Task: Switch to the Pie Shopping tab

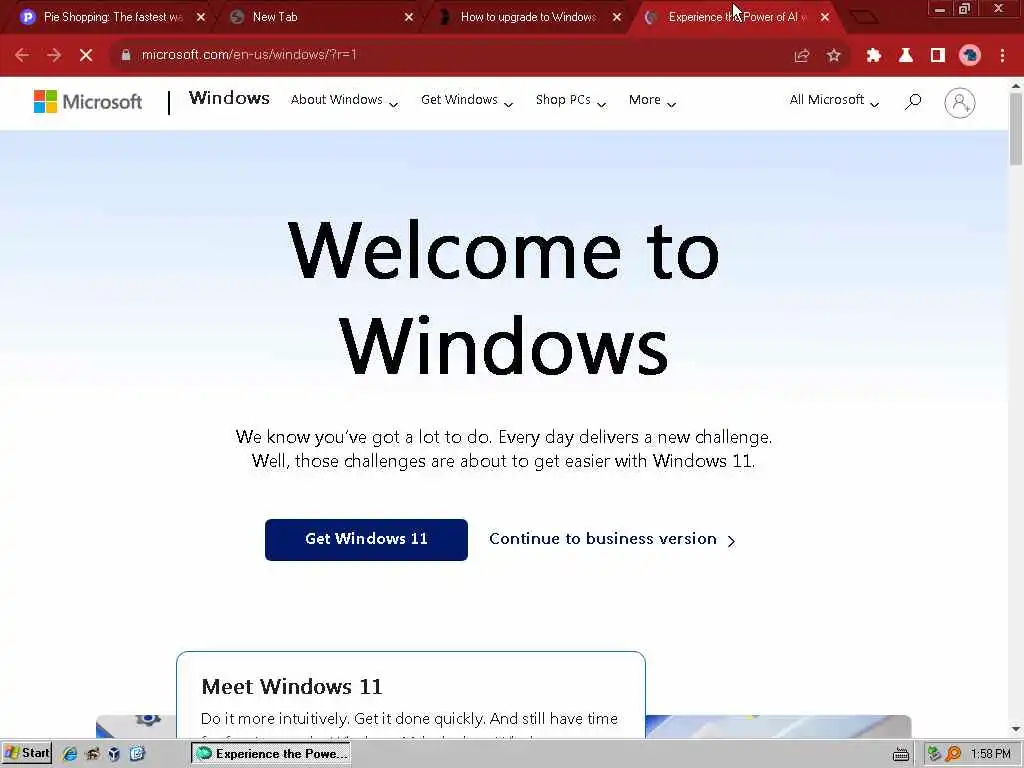Action: pos(111,17)
